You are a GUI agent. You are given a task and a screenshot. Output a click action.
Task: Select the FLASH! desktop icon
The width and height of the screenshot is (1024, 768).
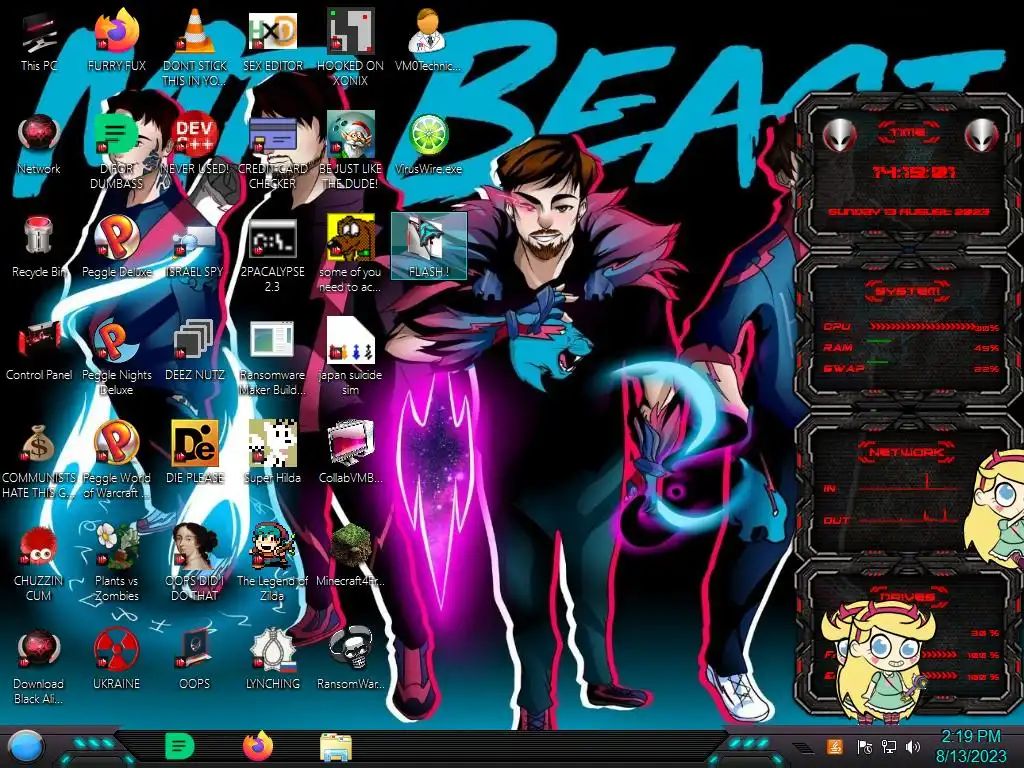[428, 246]
